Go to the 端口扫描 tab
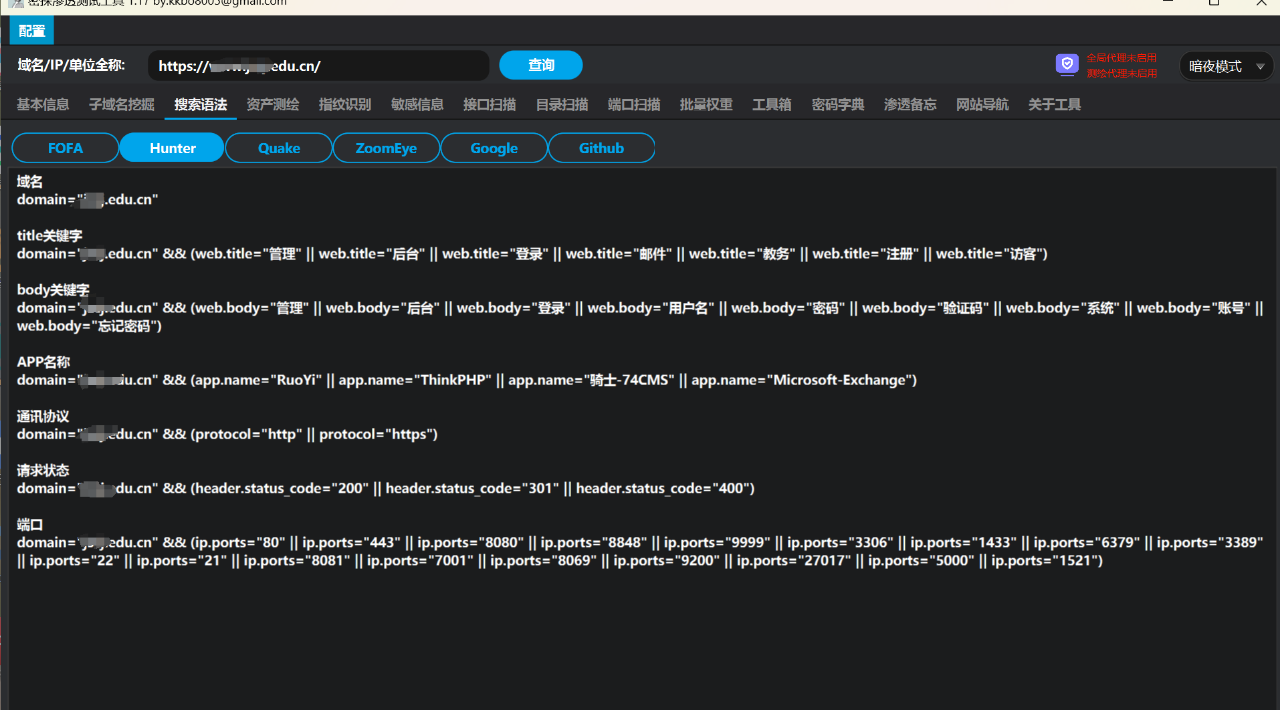The width and height of the screenshot is (1280, 710). pos(634,105)
